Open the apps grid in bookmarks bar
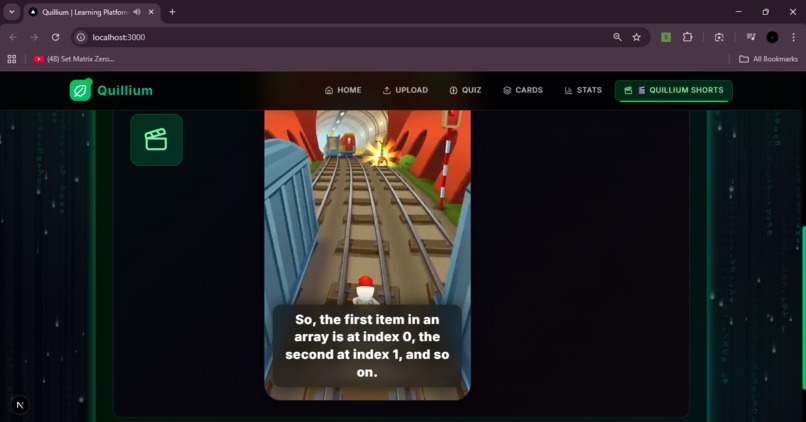806x422 pixels. tap(12, 59)
